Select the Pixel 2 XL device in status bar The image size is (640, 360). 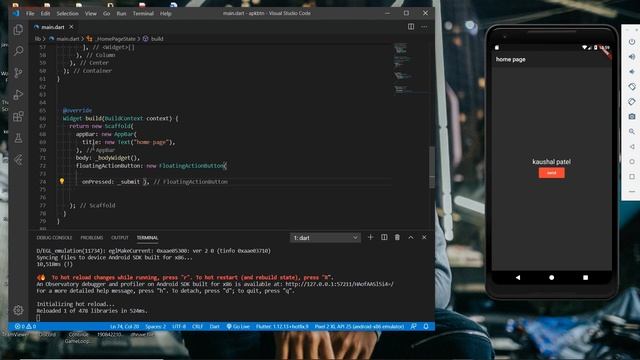click(x=359, y=327)
